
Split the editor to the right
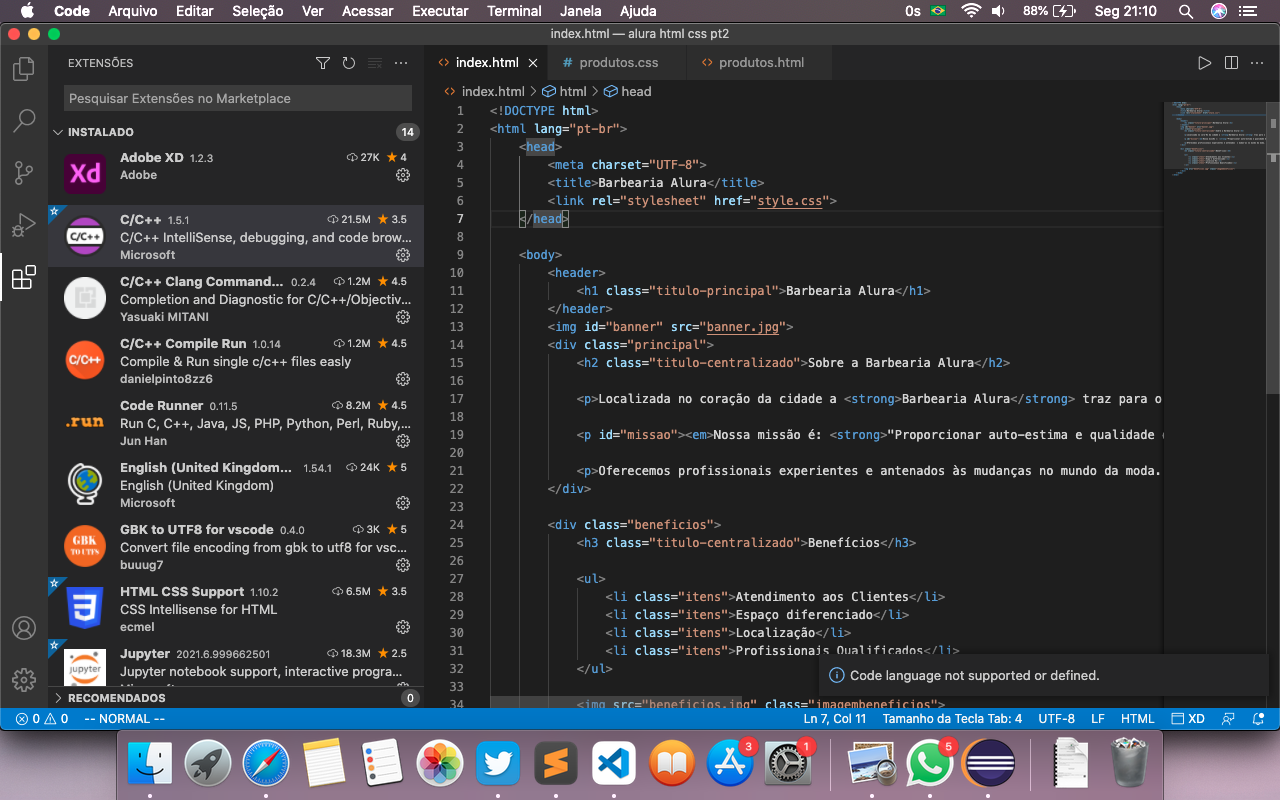1231,62
